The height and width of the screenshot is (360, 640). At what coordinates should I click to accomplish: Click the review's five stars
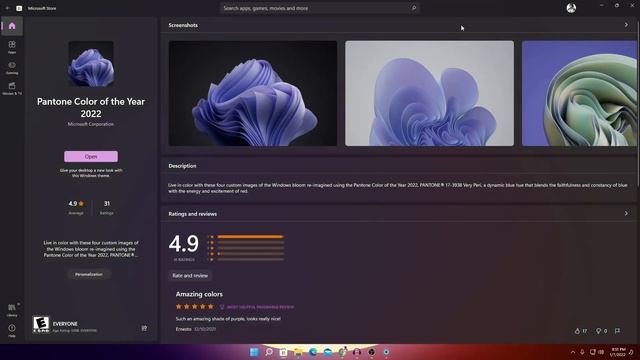[x=195, y=307]
